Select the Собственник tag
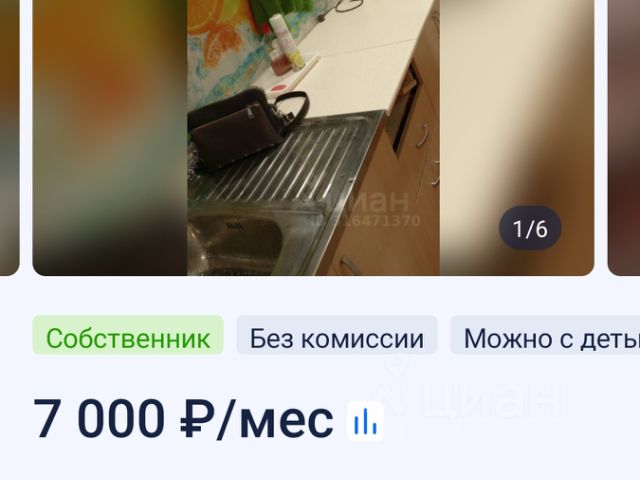640x480 pixels. [x=128, y=335]
